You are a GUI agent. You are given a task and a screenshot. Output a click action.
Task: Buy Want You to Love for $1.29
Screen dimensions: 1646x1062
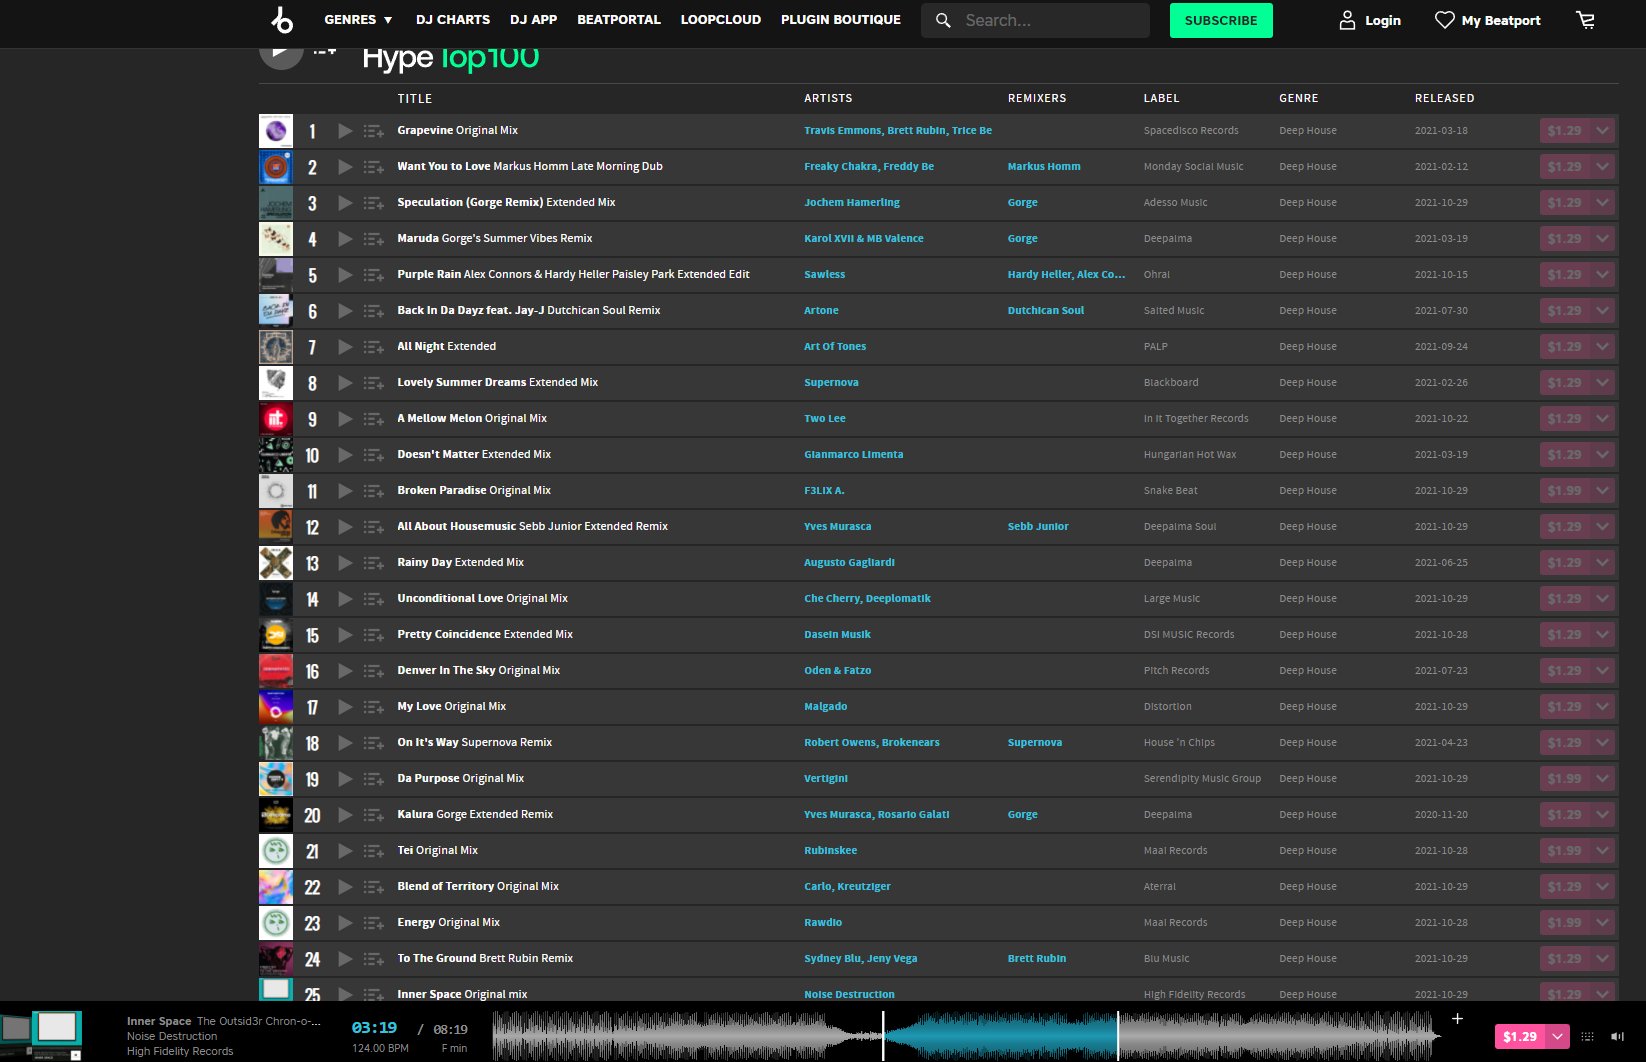(x=1565, y=167)
